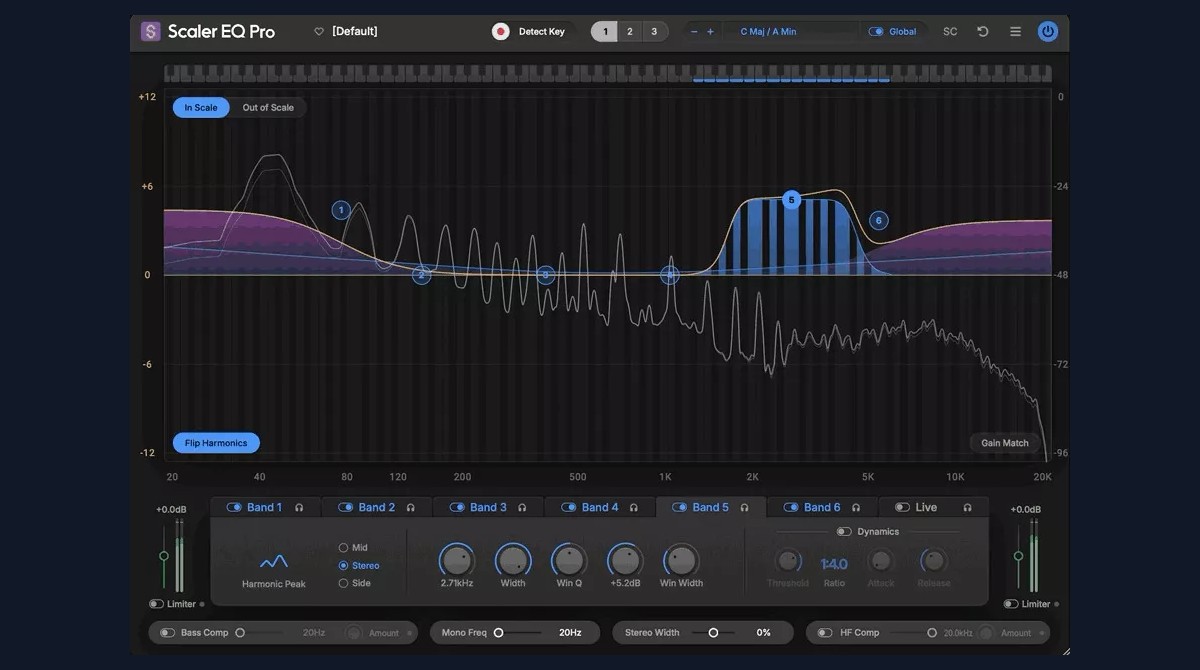Image resolution: width=1200 pixels, height=670 pixels.
Task: Select EQ slot 1 in header
Action: 604,32
